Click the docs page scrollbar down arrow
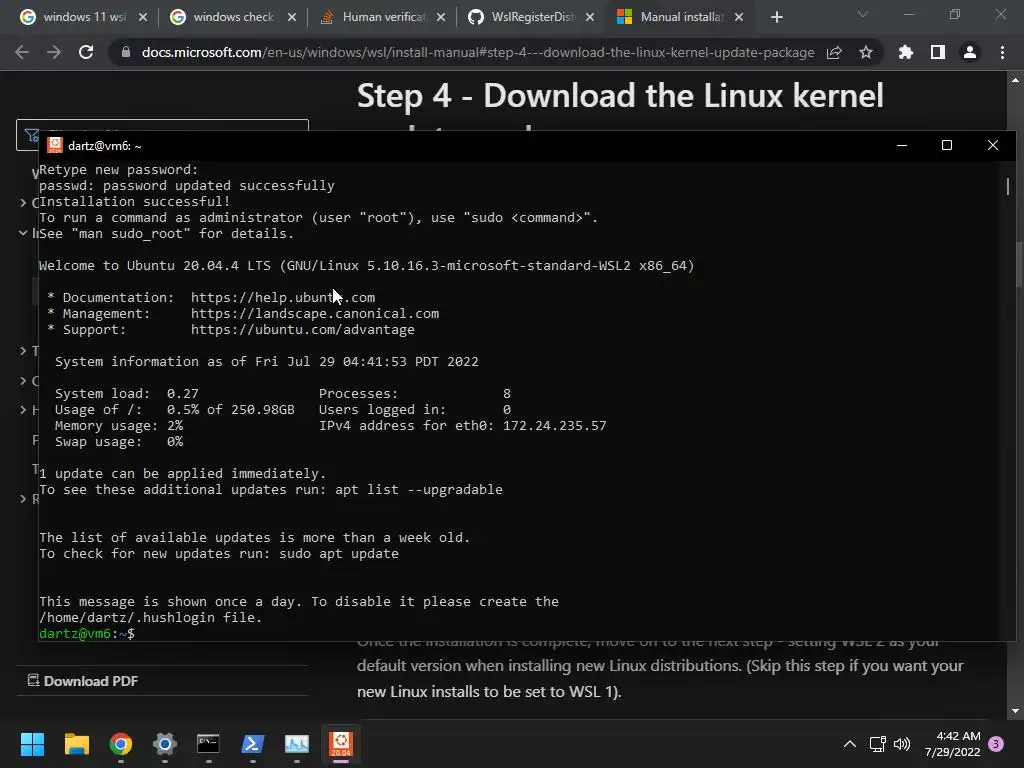Viewport: 1024px width, 768px height. tap(1015, 711)
